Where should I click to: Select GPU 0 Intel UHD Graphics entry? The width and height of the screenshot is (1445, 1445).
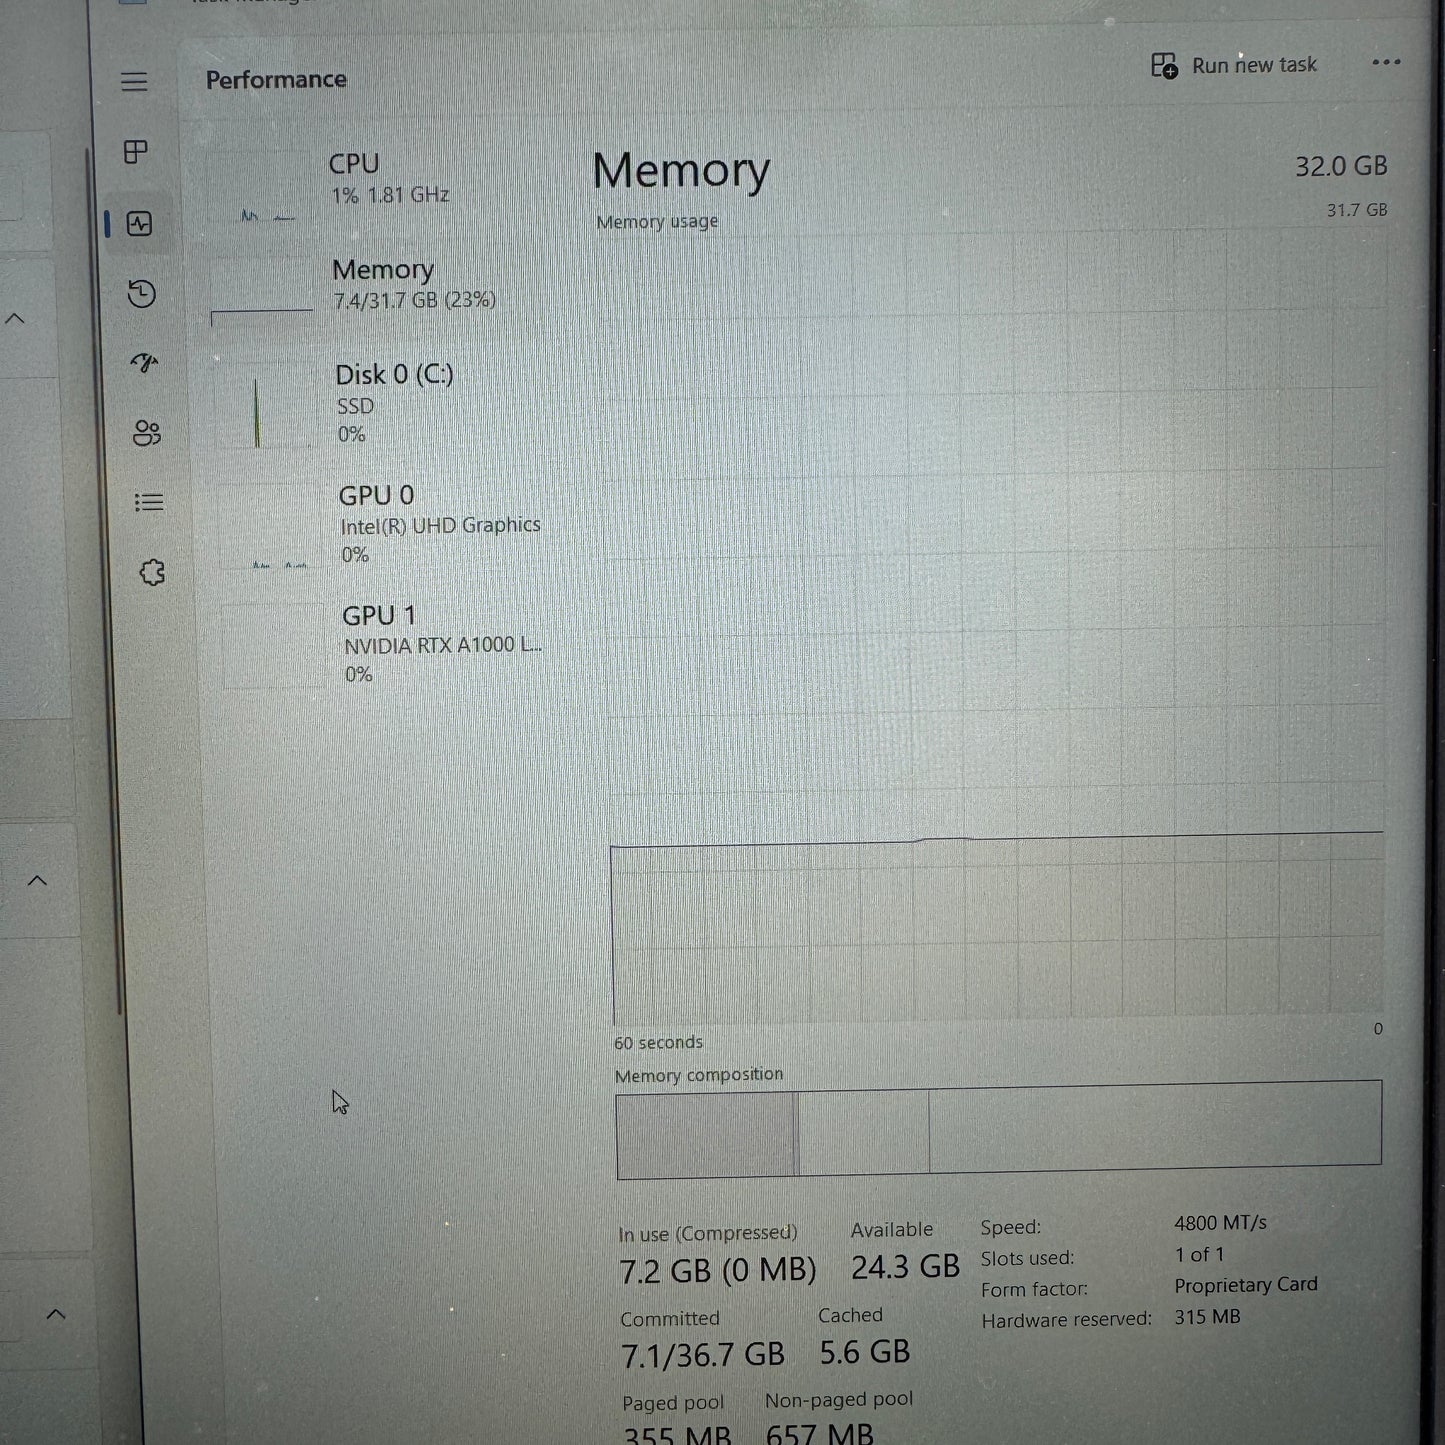[390, 524]
